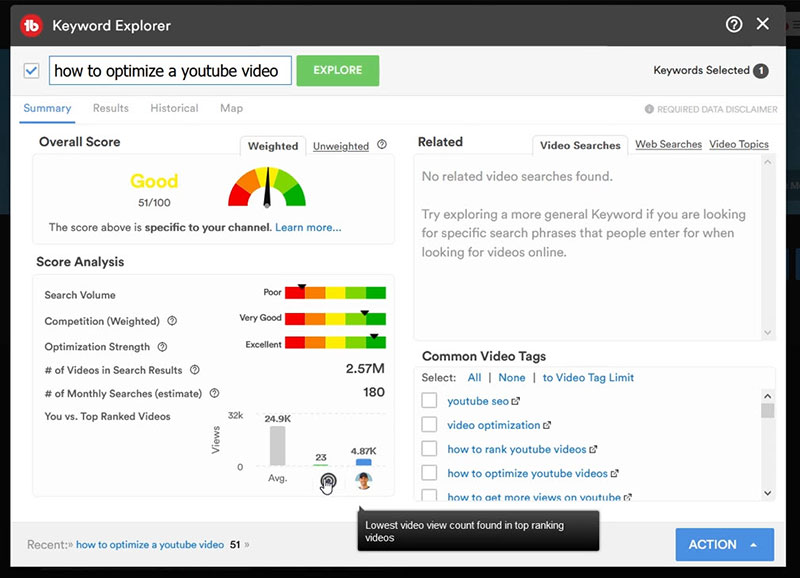Click the TubeBuddy logo icon
800x578 pixels.
click(31, 25)
